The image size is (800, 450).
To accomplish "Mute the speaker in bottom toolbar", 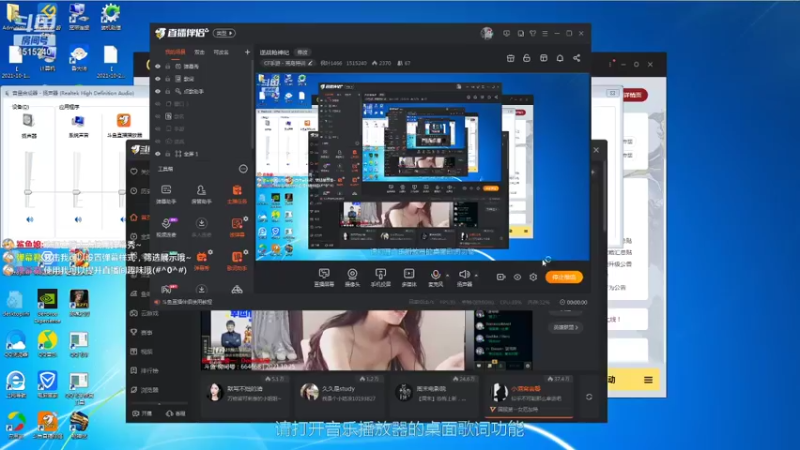I will coord(464,278).
